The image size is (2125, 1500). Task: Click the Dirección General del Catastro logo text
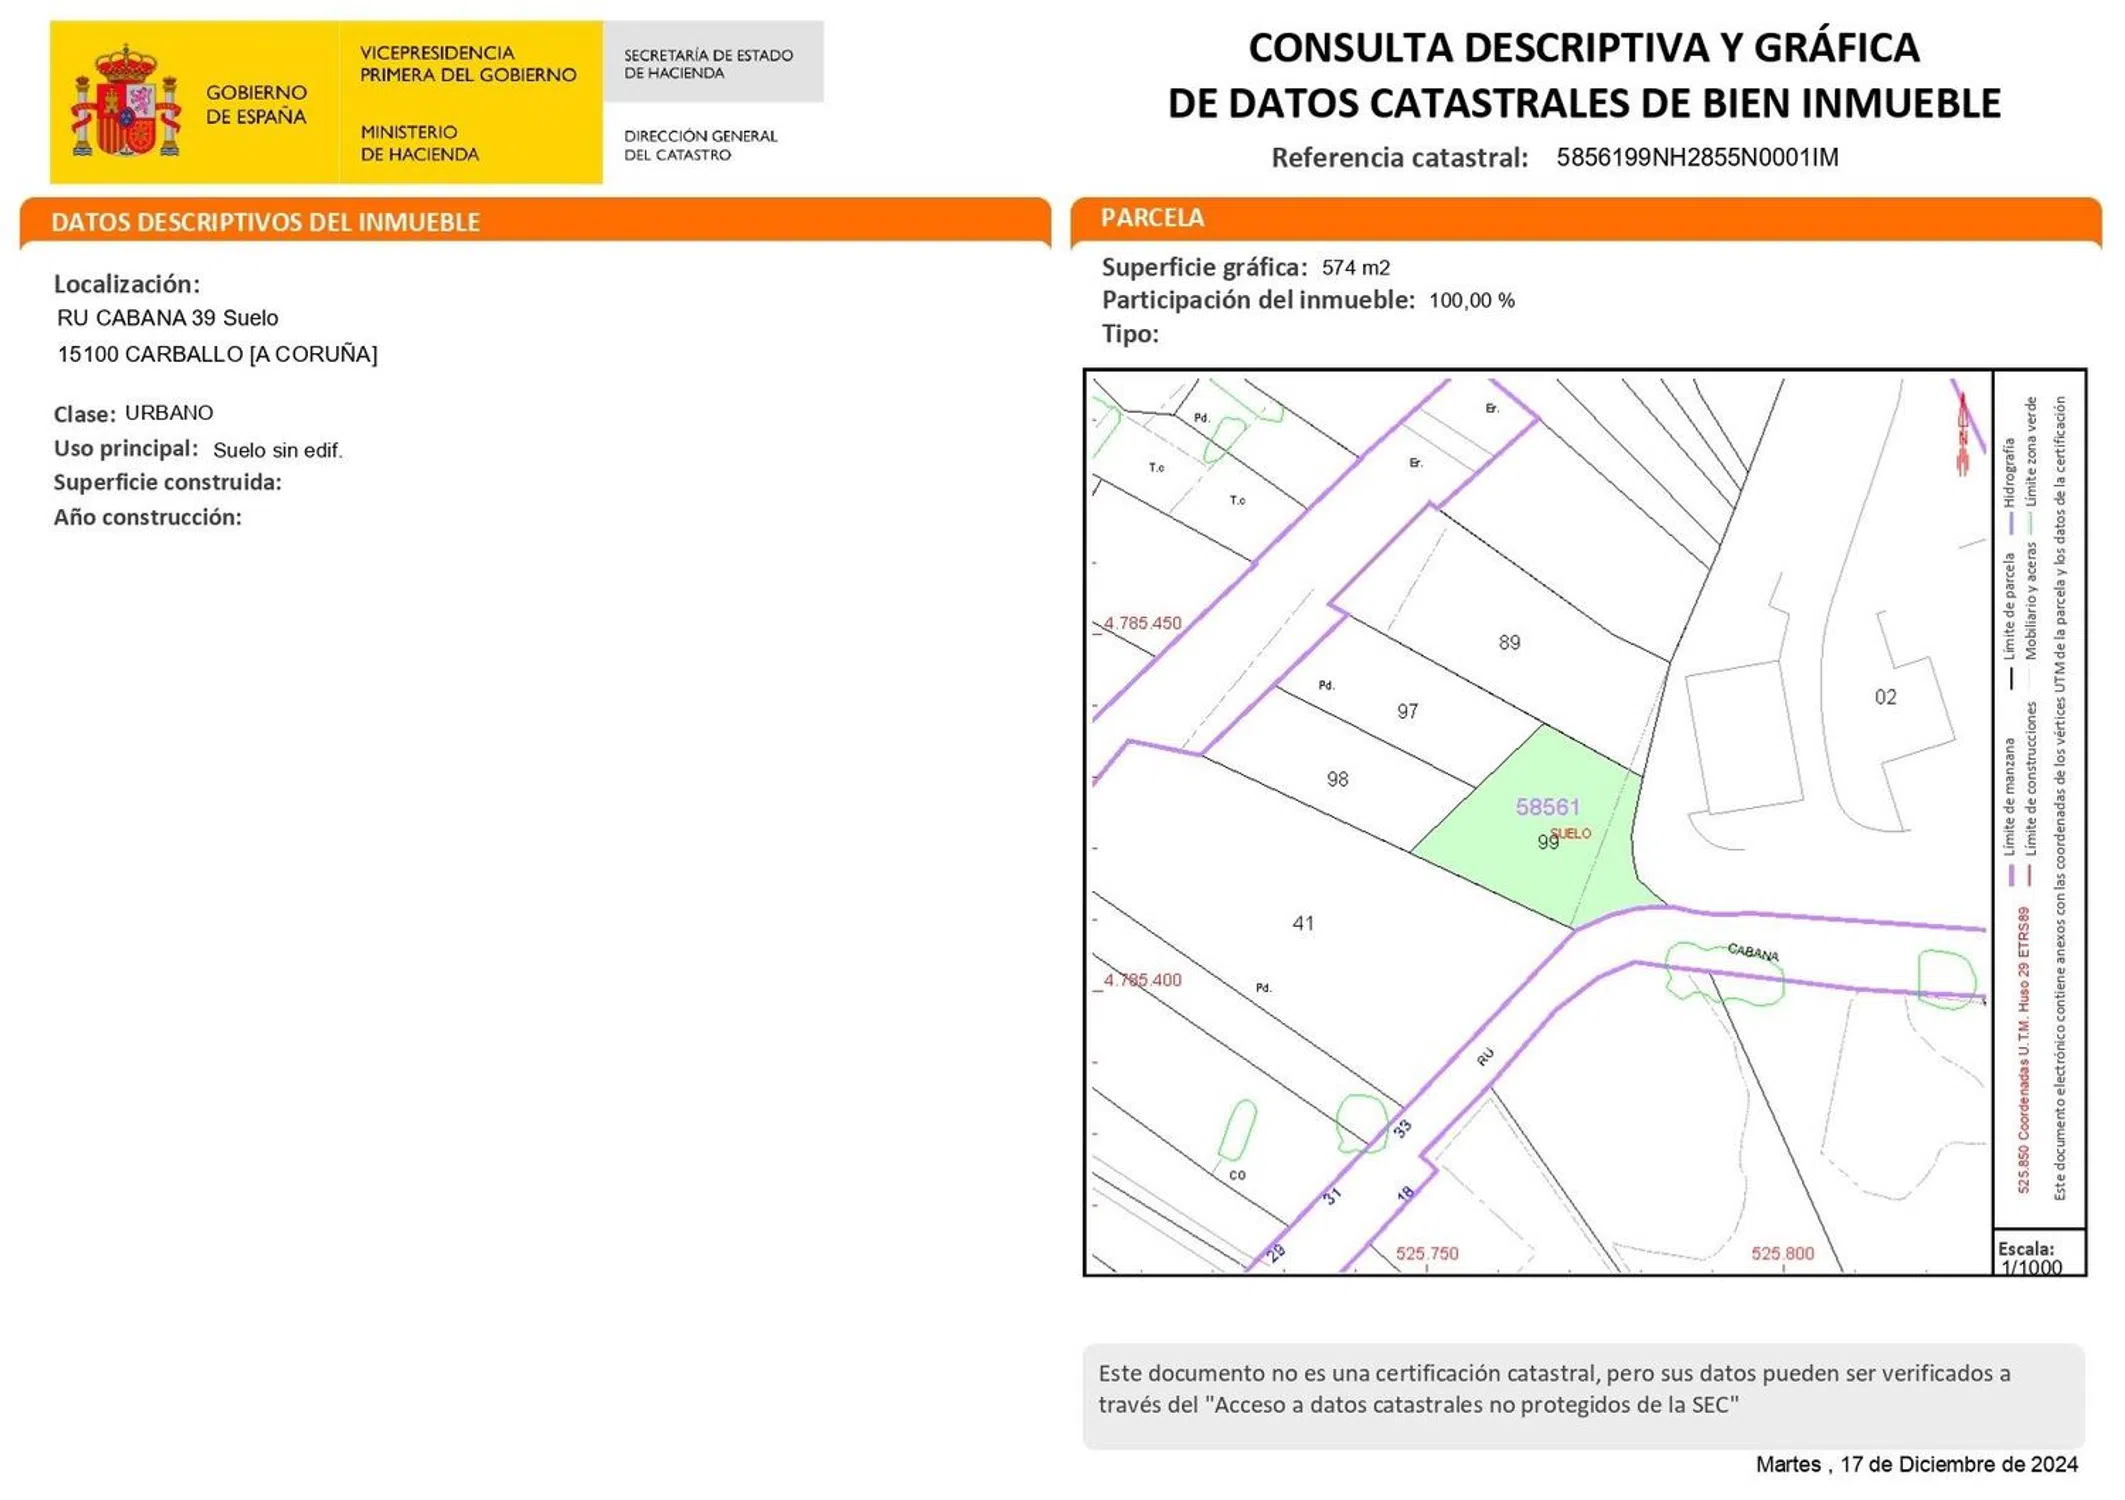pos(700,145)
